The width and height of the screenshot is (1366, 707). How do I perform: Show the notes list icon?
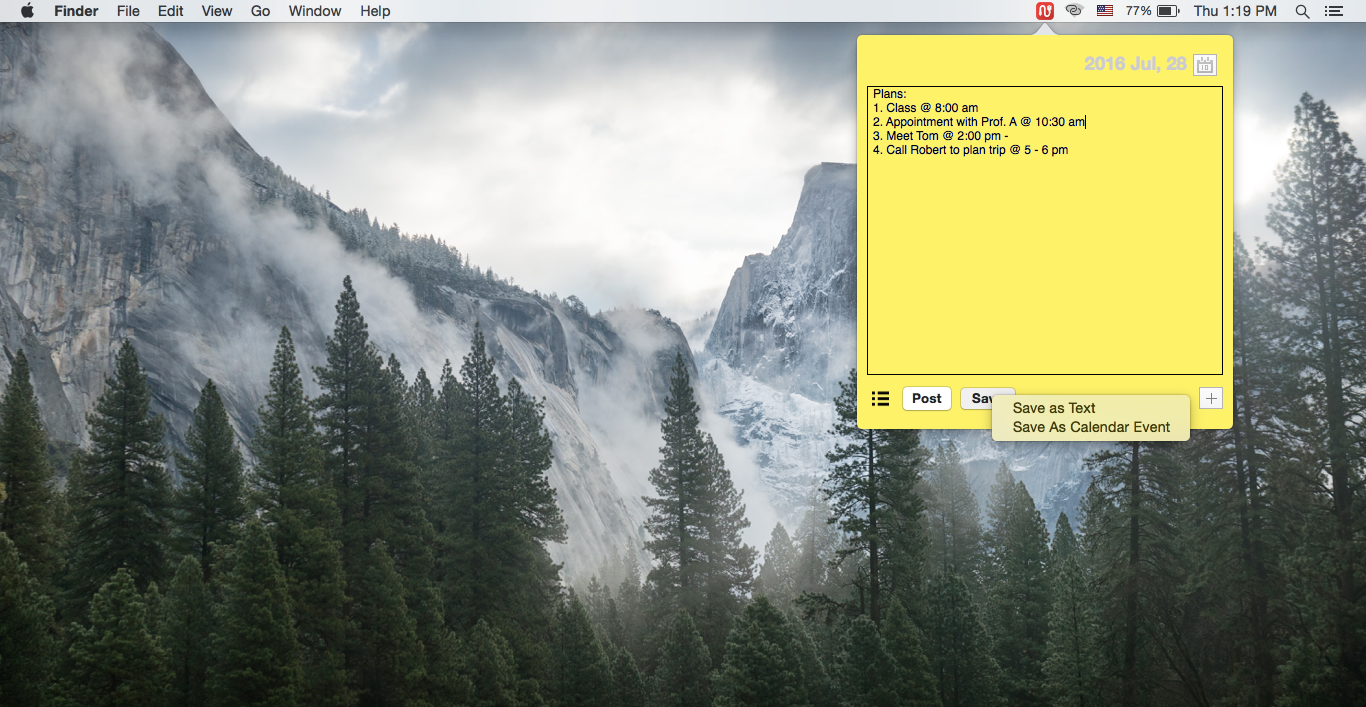(880, 399)
